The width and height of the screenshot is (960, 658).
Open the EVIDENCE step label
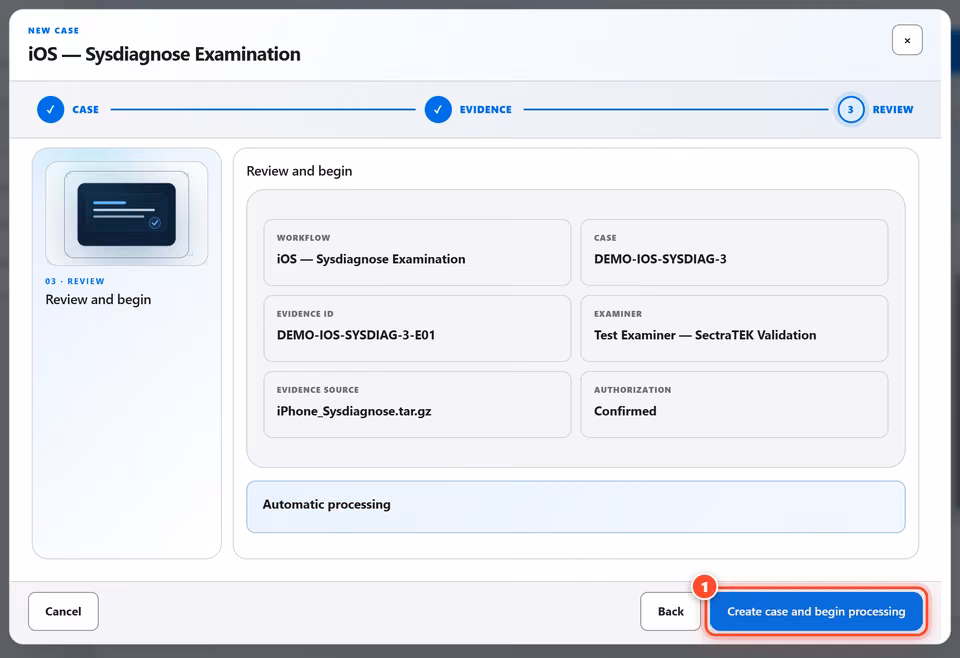[x=486, y=110]
